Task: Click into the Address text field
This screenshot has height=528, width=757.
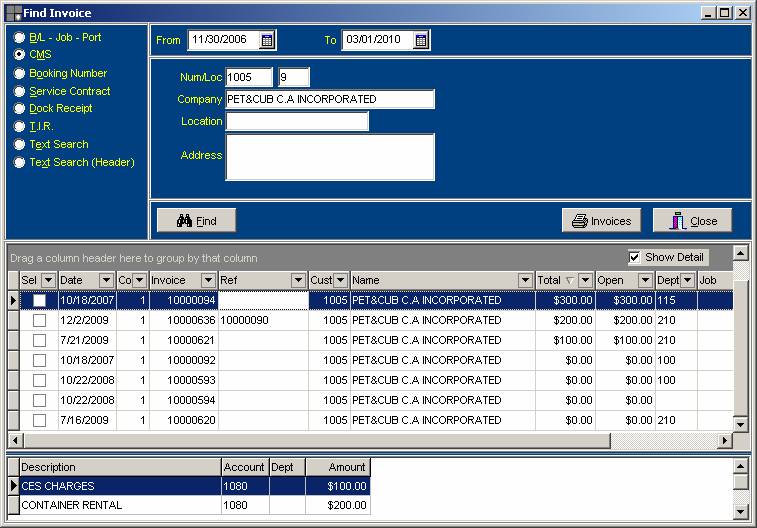Action: coord(330,157)
